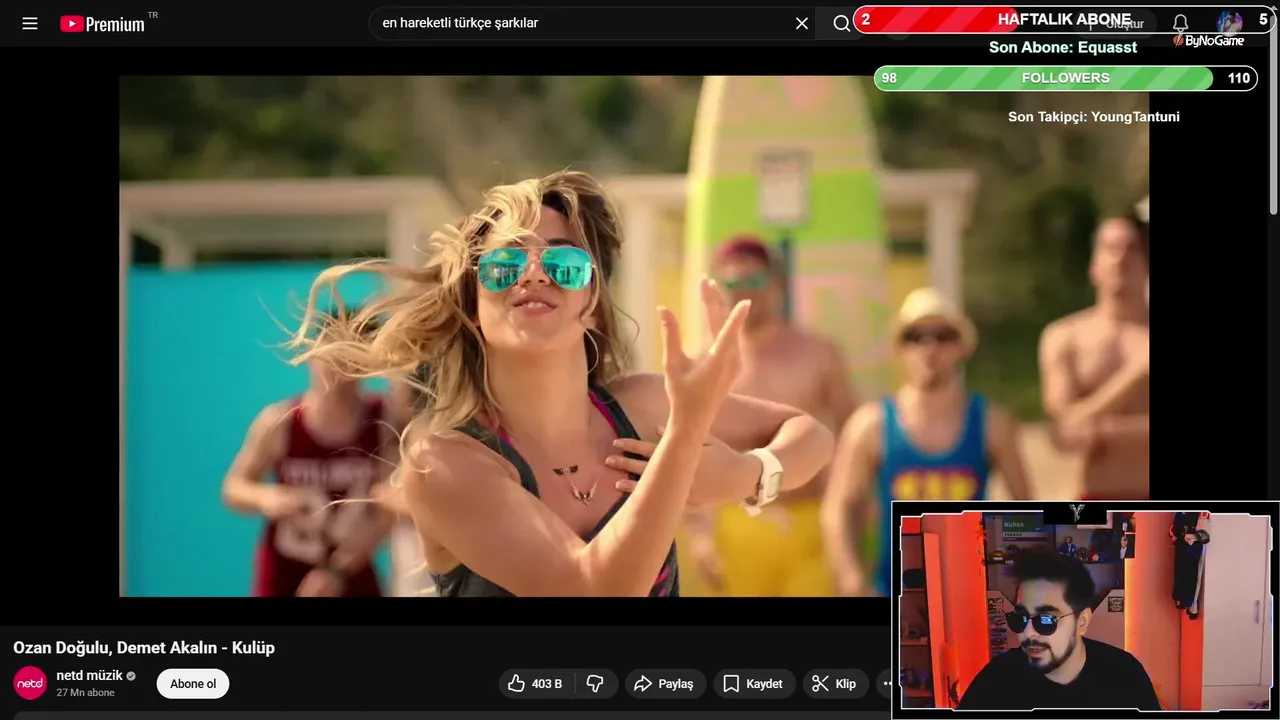Click the Oluştur create button
The image size is (1280, 720).
tap(1118, 23)
